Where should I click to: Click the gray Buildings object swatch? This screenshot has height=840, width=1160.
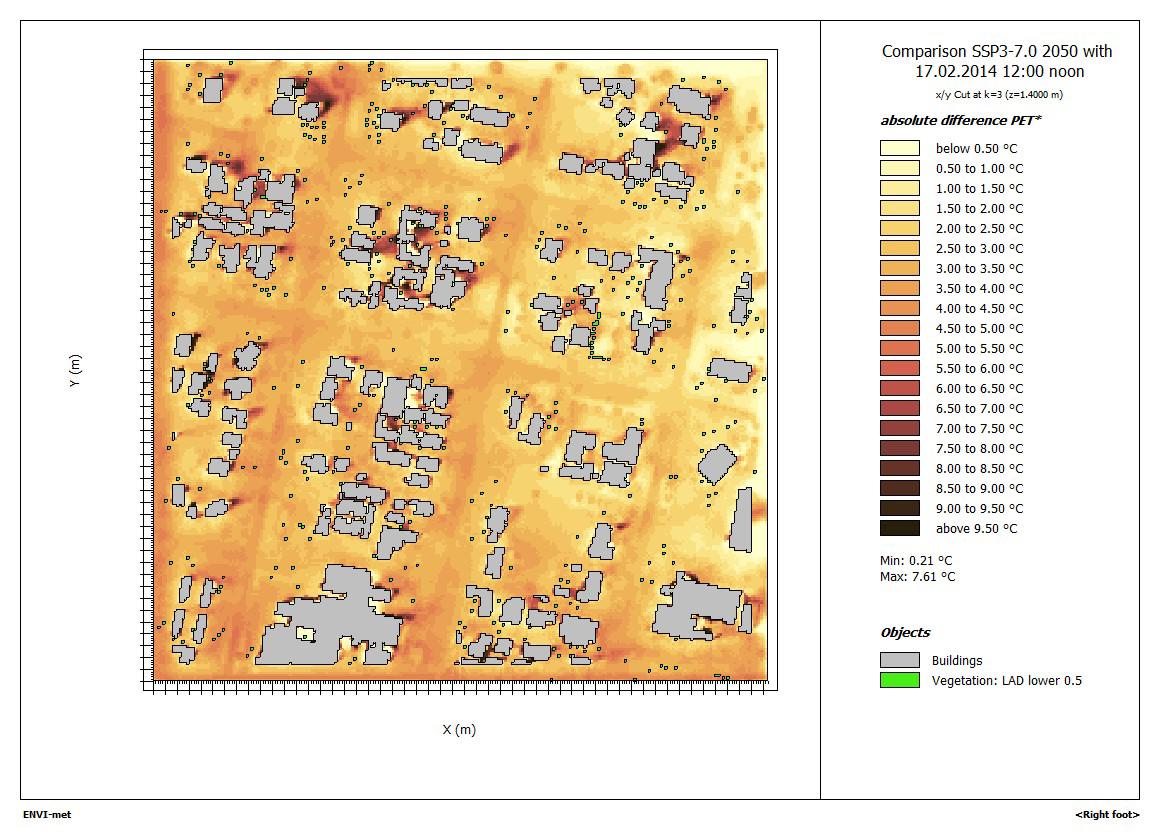[x=900, y=660]
